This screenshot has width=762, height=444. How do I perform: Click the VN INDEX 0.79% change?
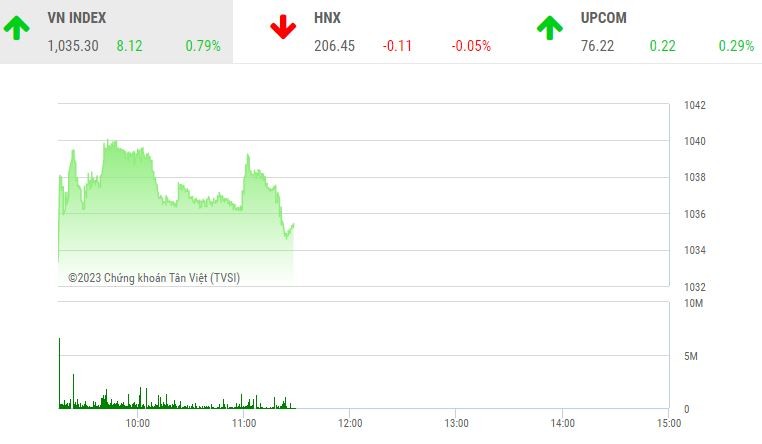(x=203, y=45)
